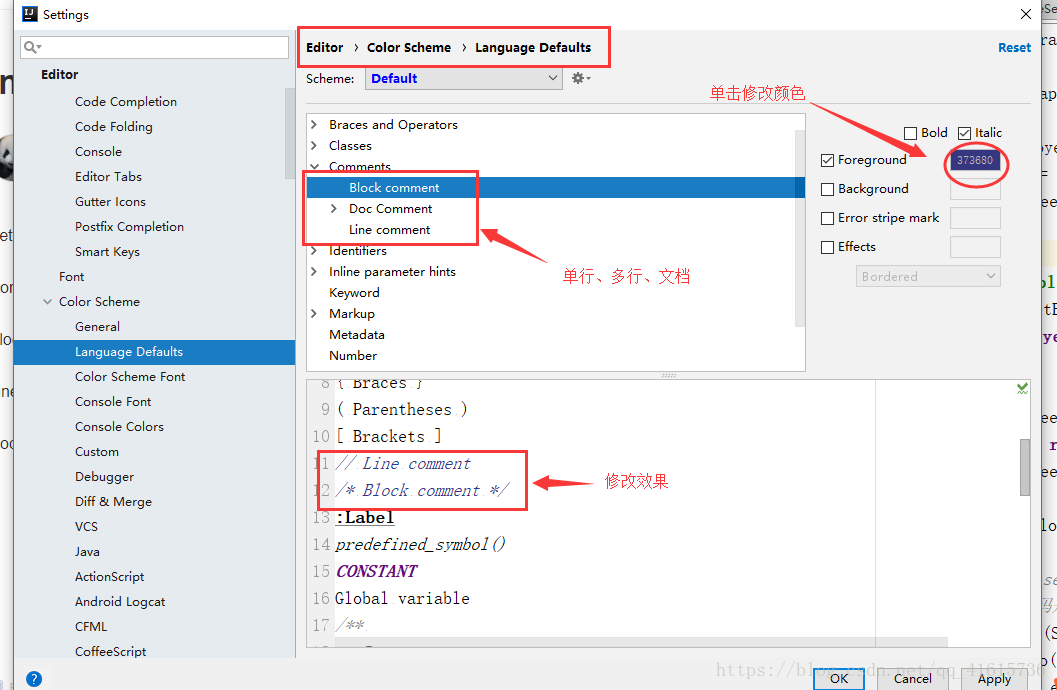Enable Error stripe mark checkbox
Image resolution: width=1057 pixels, height=690 pixels.
pyautogui.click(x=827, y=218)
